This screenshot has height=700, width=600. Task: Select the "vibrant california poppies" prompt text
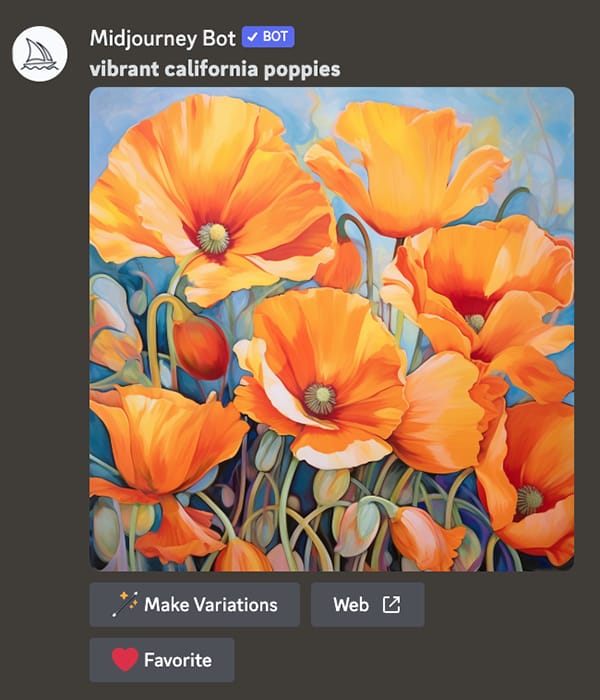click(215, 69)
